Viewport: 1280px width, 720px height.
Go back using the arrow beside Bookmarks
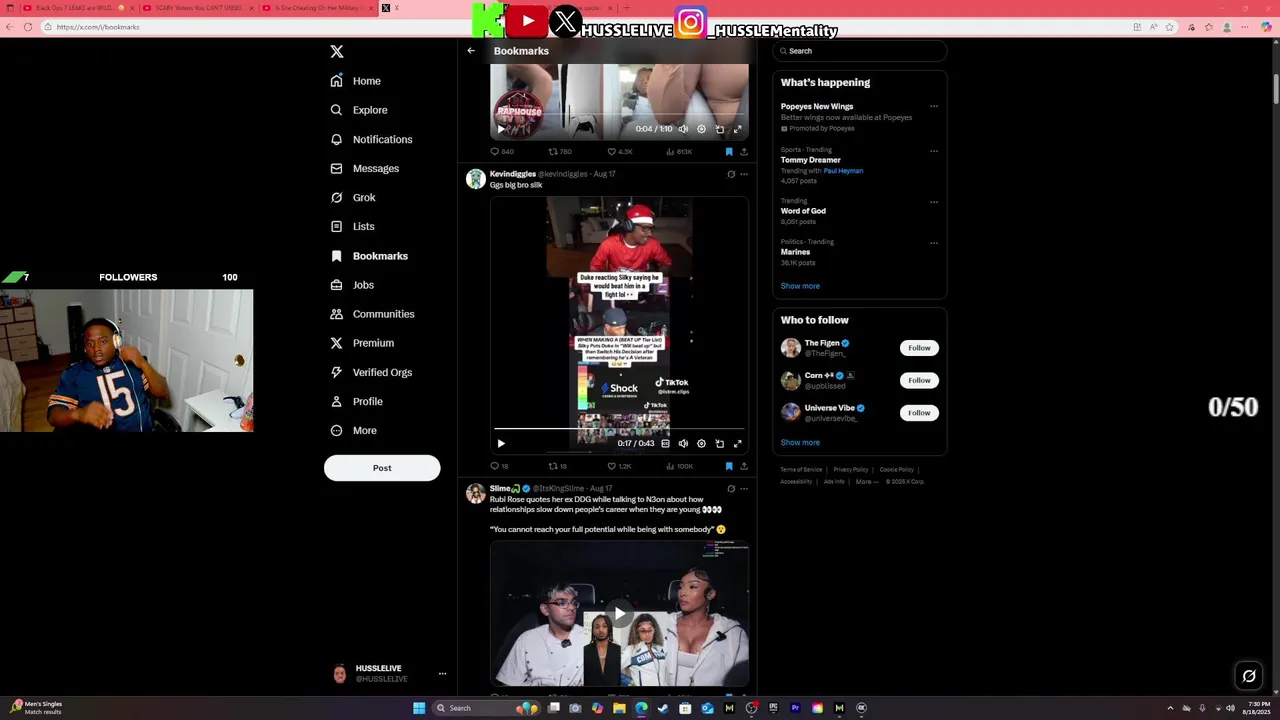click(x=471, y=51)
